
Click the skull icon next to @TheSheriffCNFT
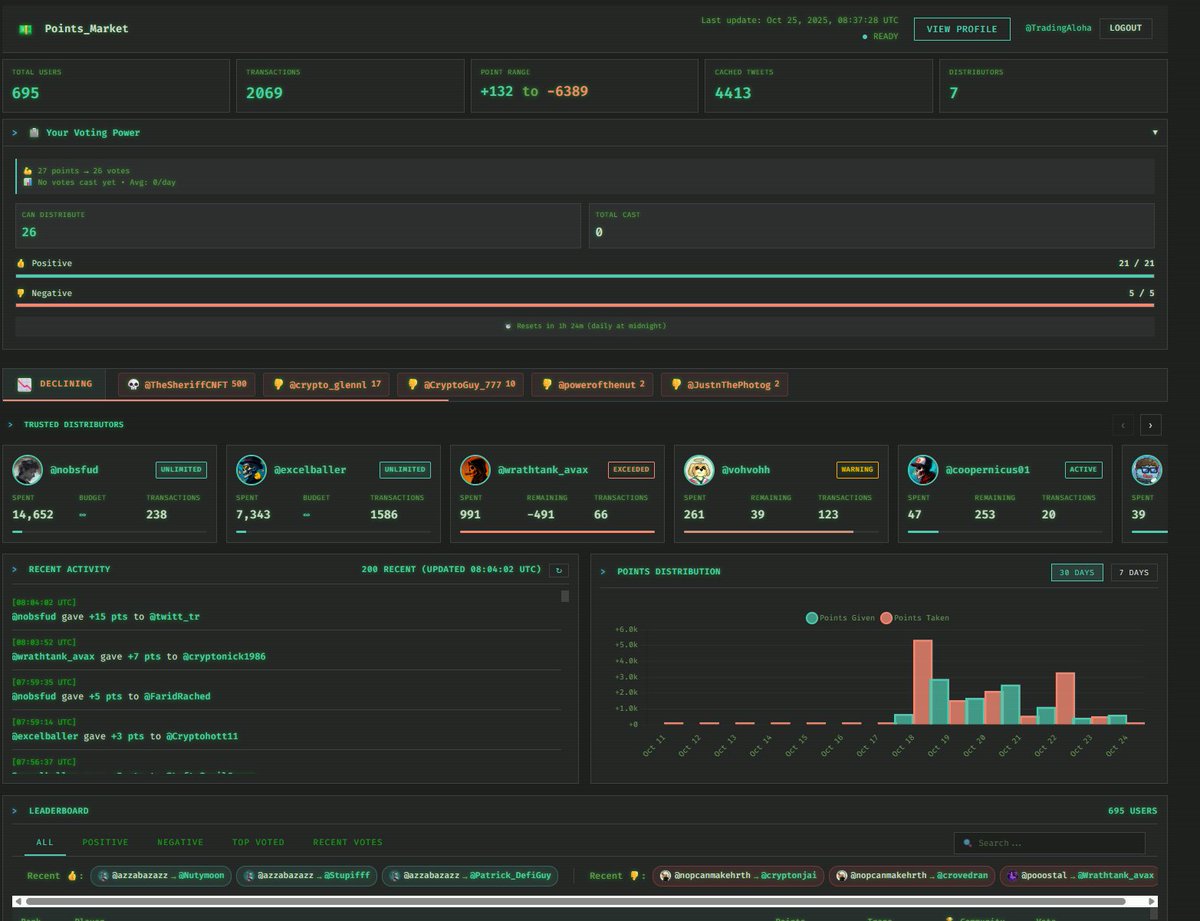(134, 384)
